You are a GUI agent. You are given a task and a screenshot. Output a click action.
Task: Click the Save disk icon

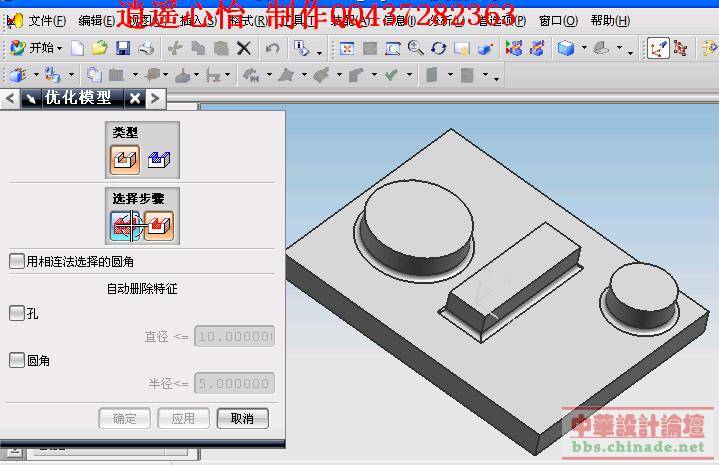[x=123, y=48]
